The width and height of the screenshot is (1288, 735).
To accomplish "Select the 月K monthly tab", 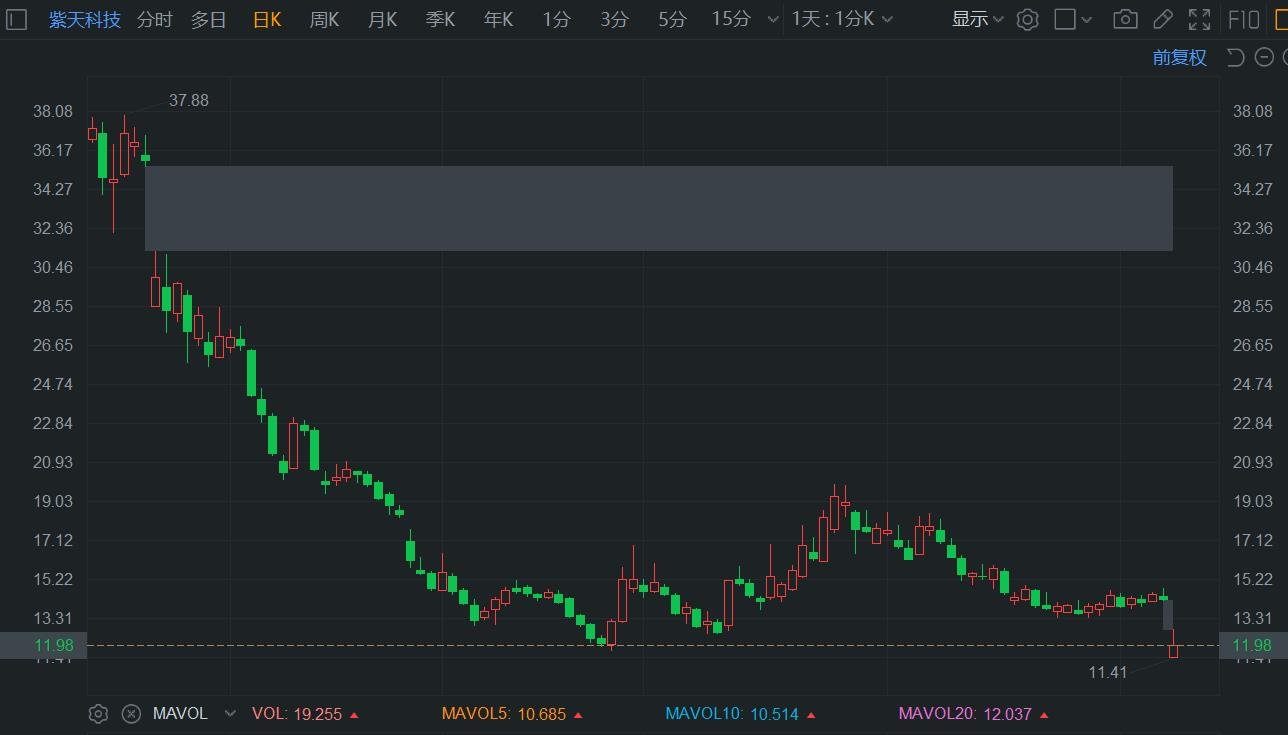I will click(x=382, y=19).
